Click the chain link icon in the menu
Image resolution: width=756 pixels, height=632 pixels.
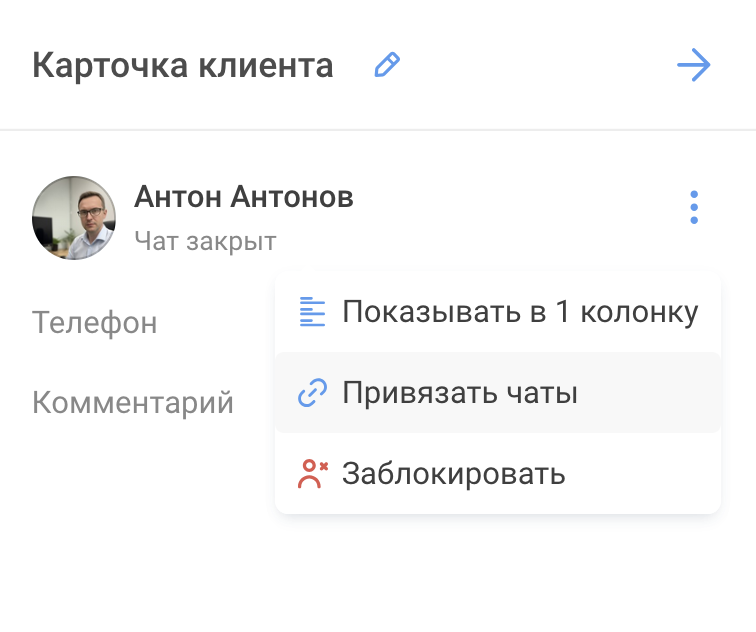313,393
